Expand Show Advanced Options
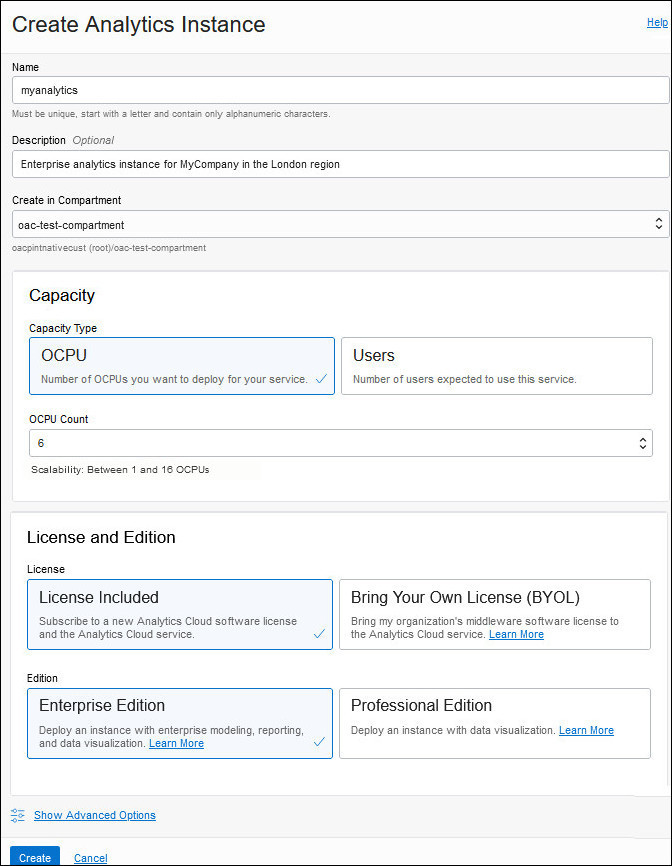672x866 pixels. (94, 815)
